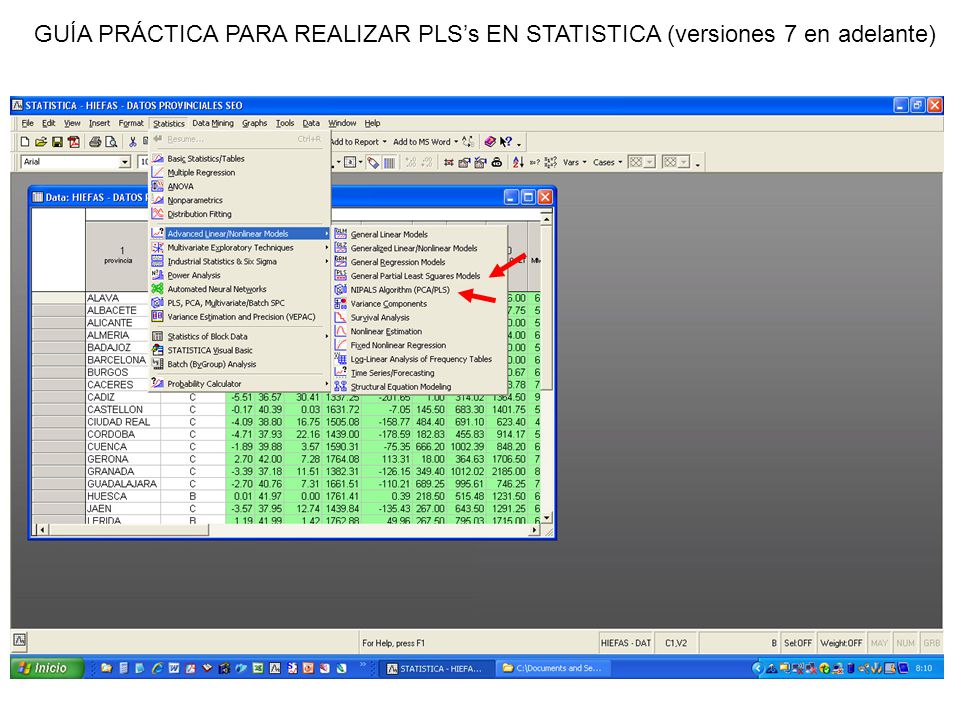Image resolution: width=960 pixels, height=720 pixels.
Task: Click C:\Documents and Se taskbar button
Action: 554,669
